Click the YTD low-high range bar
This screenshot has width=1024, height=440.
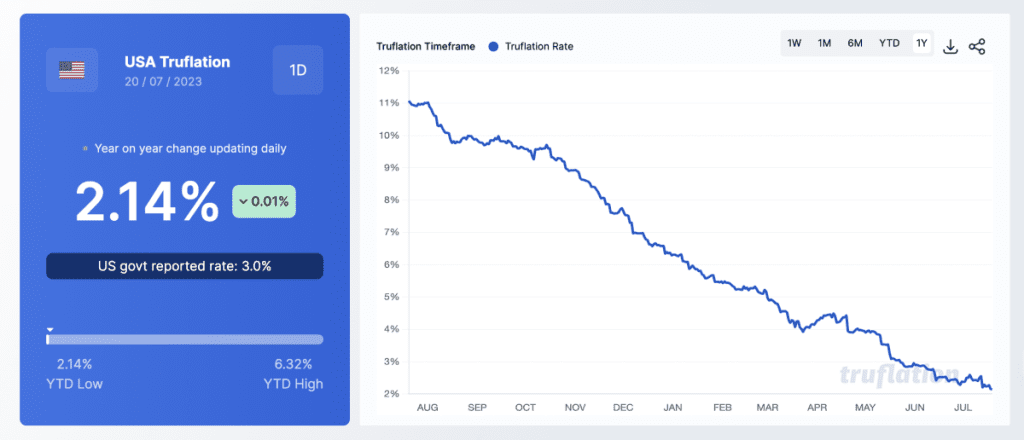tap(185, 339)
